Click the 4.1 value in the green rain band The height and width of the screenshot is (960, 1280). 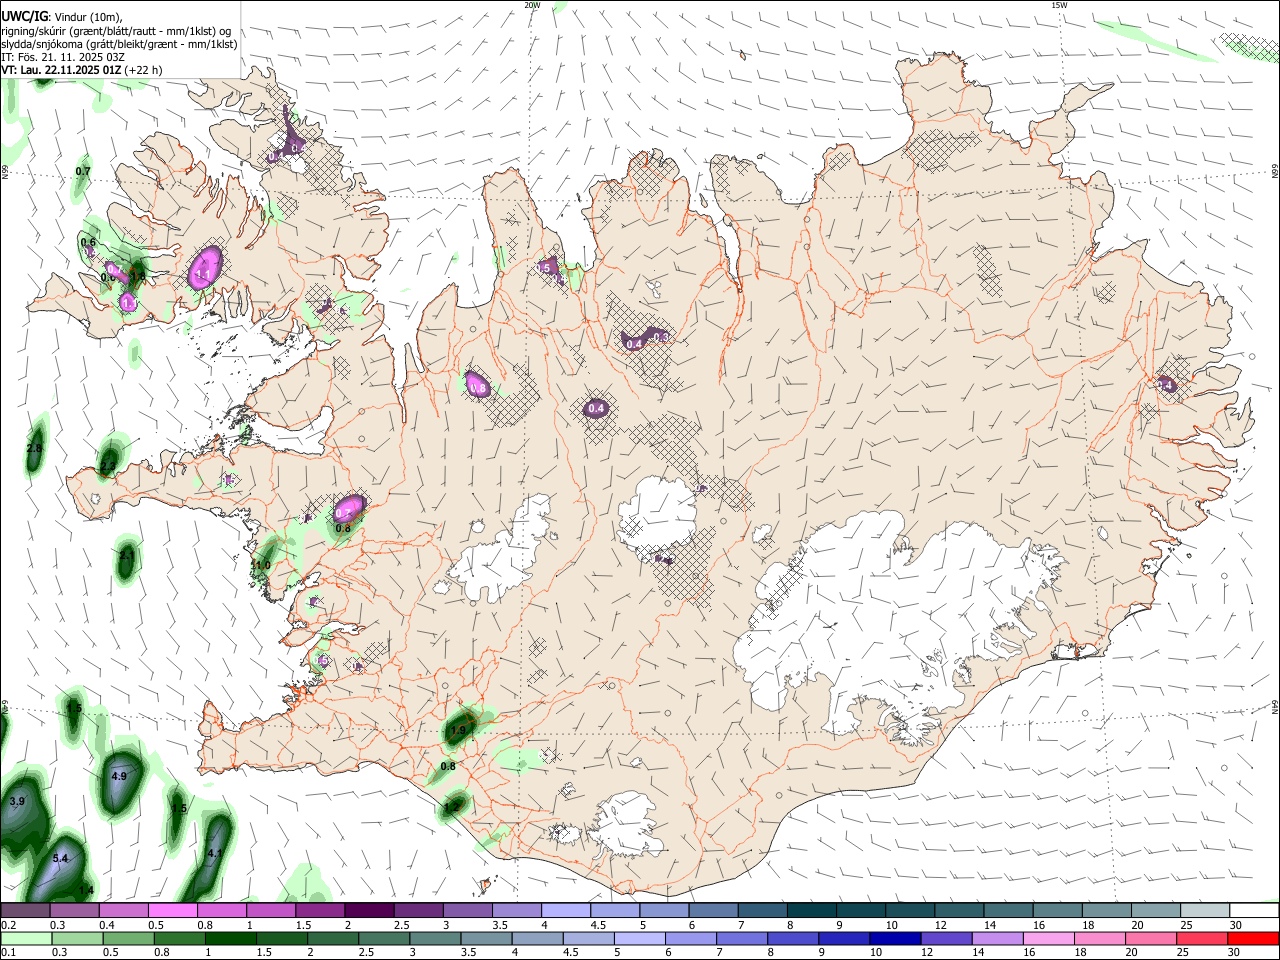pos(214,854)
